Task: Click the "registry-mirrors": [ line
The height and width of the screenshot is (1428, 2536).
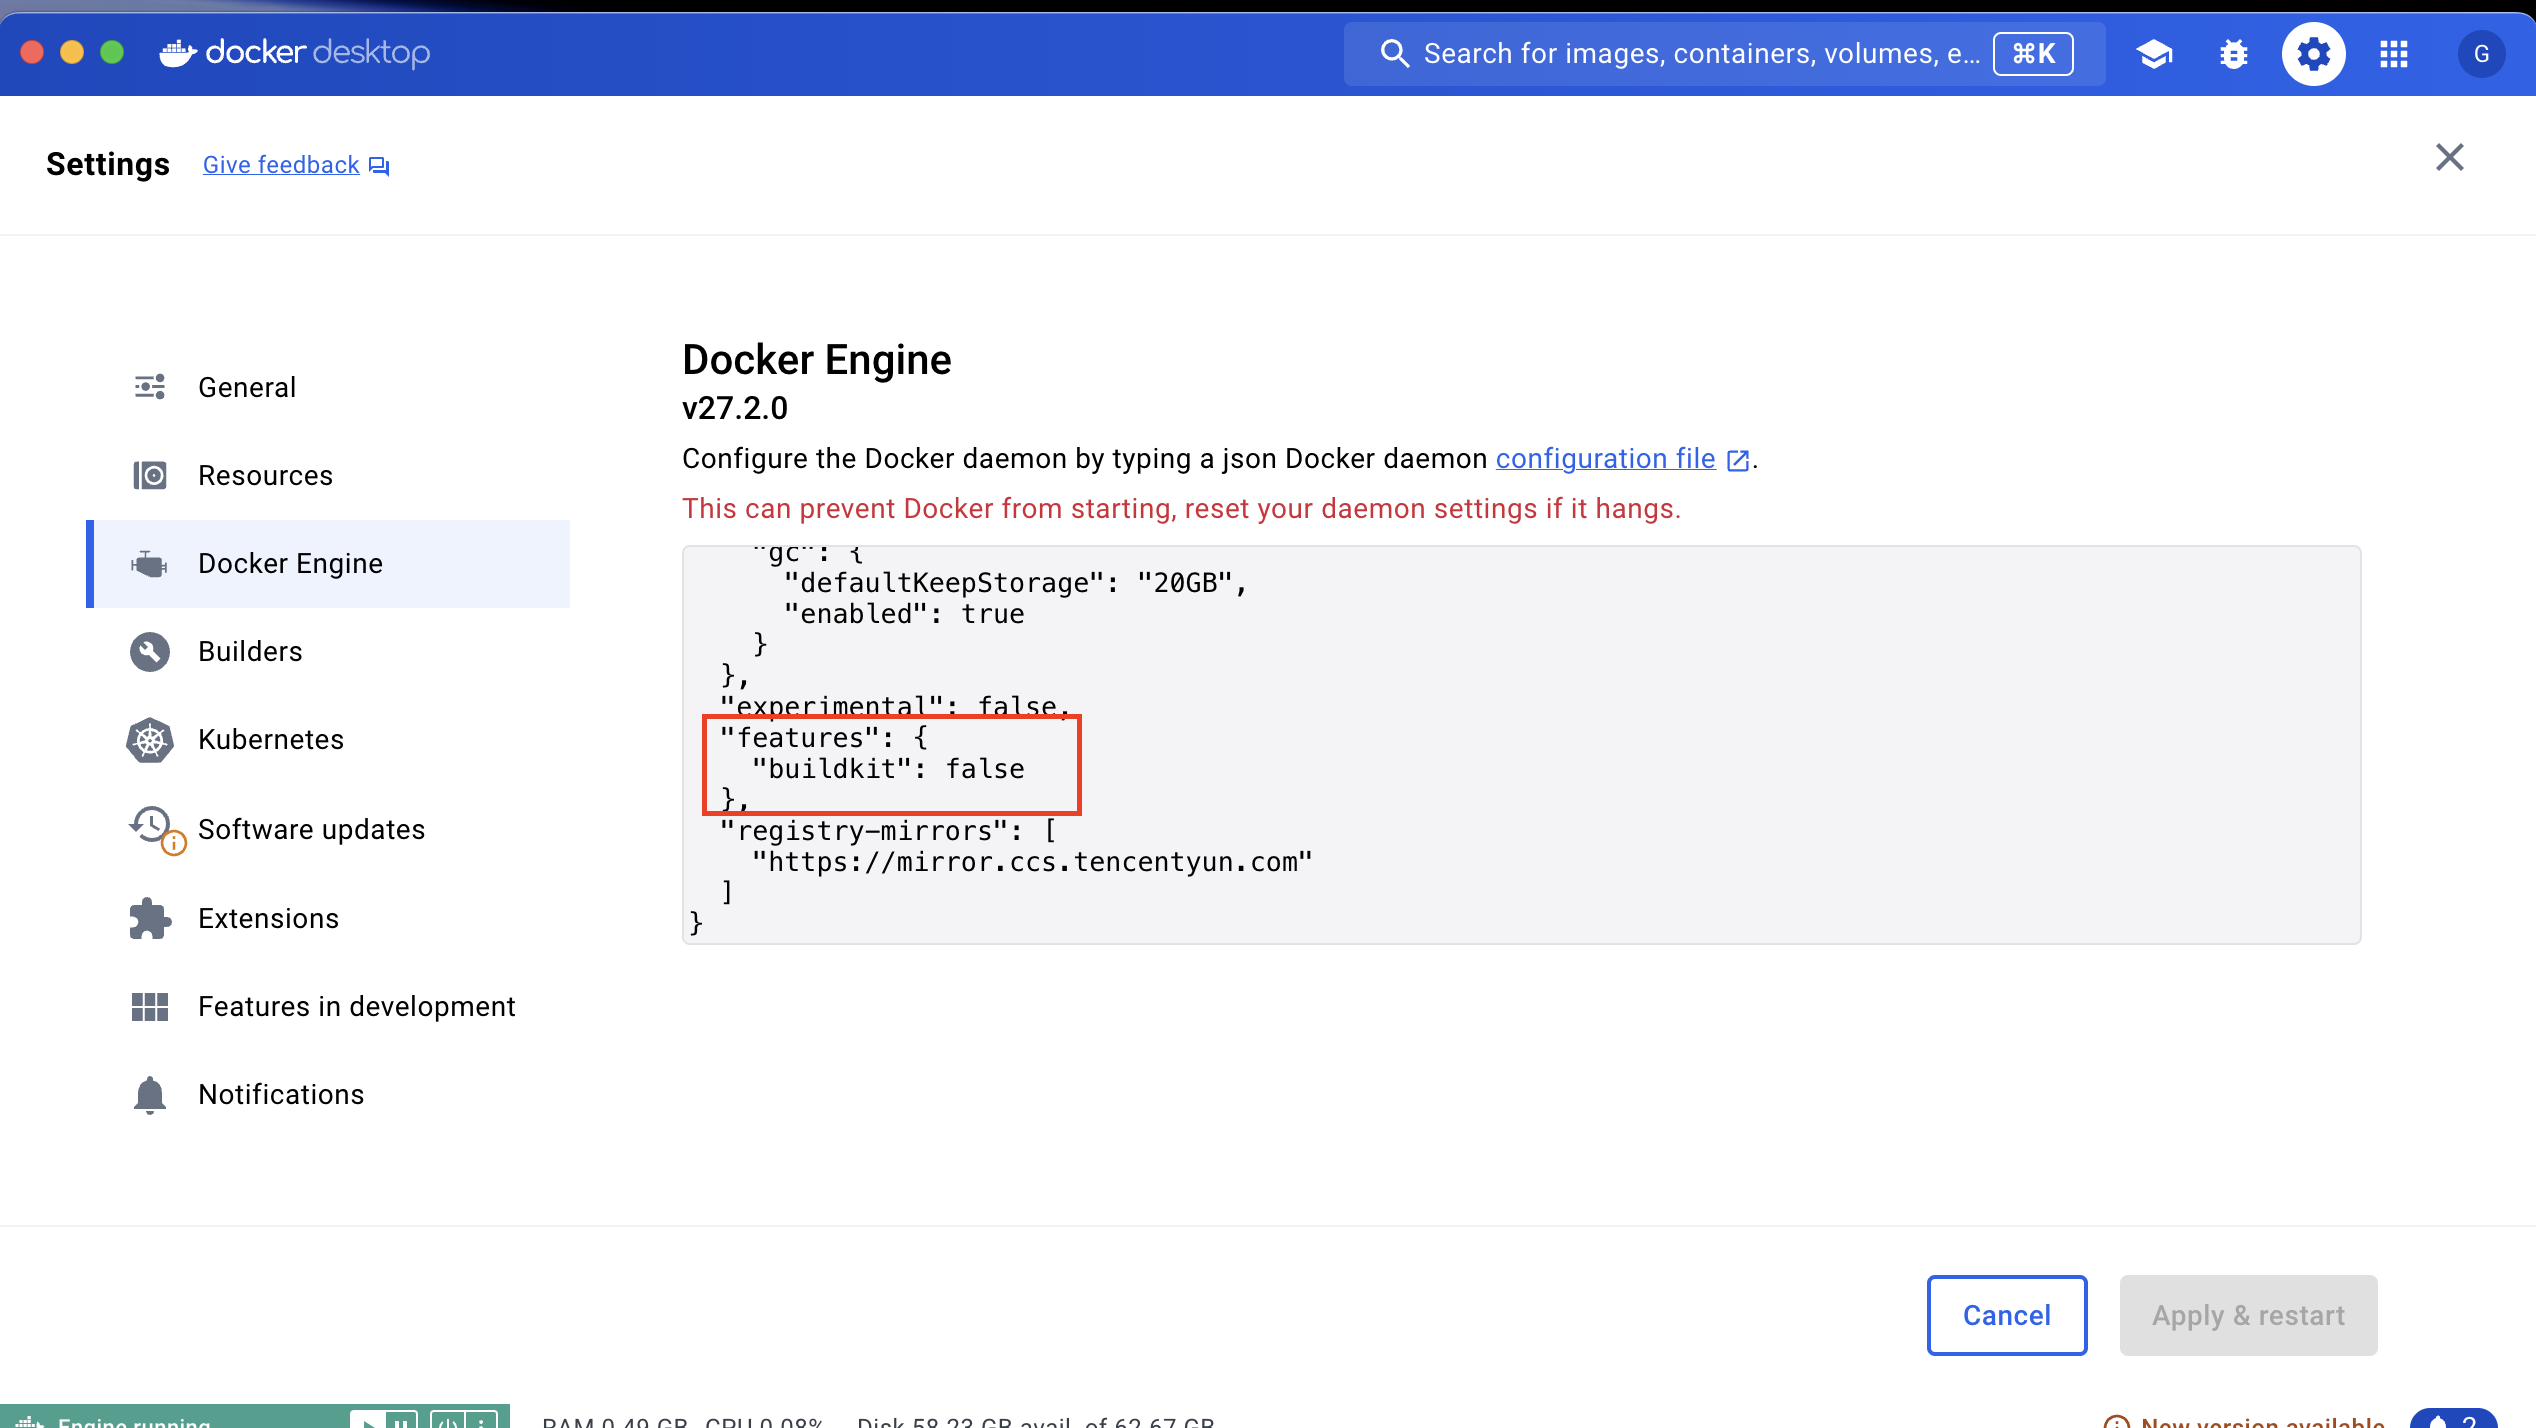Action: pos(889,830)
